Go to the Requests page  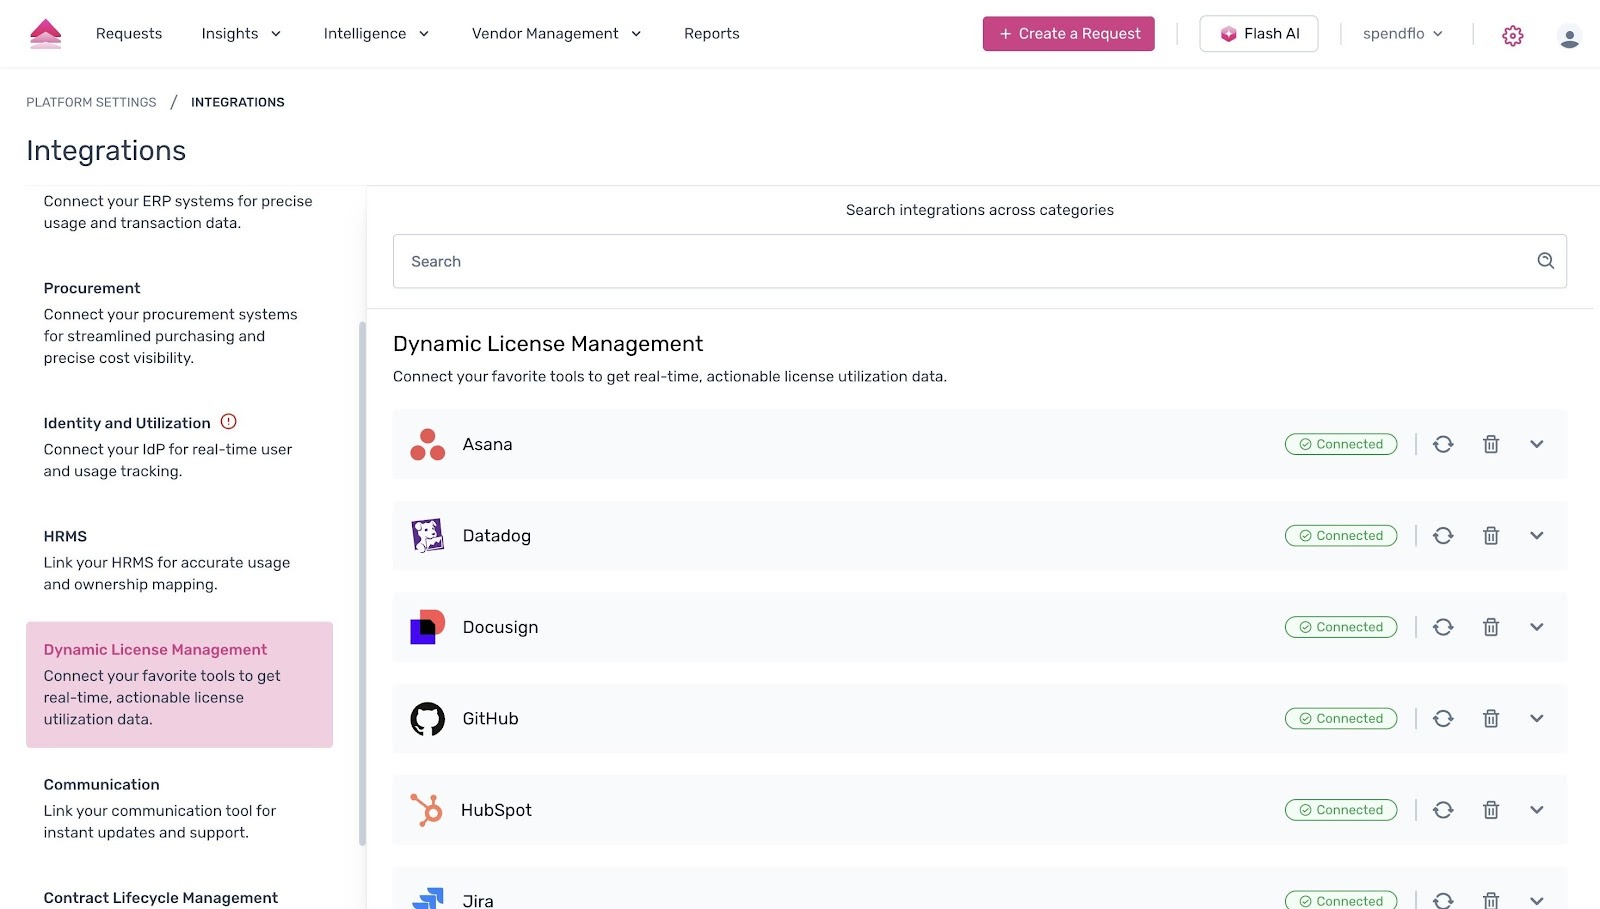[x=129, y=34]
